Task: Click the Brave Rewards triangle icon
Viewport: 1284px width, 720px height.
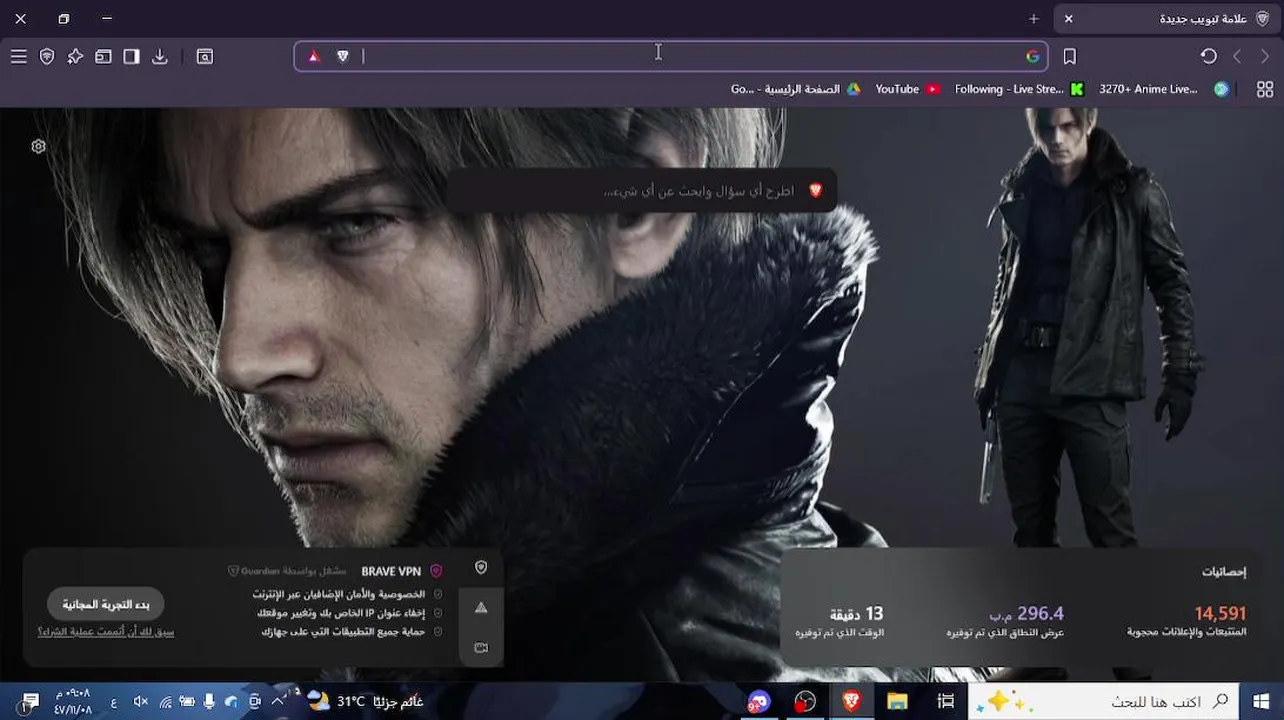Action: [x=314, y=57]
